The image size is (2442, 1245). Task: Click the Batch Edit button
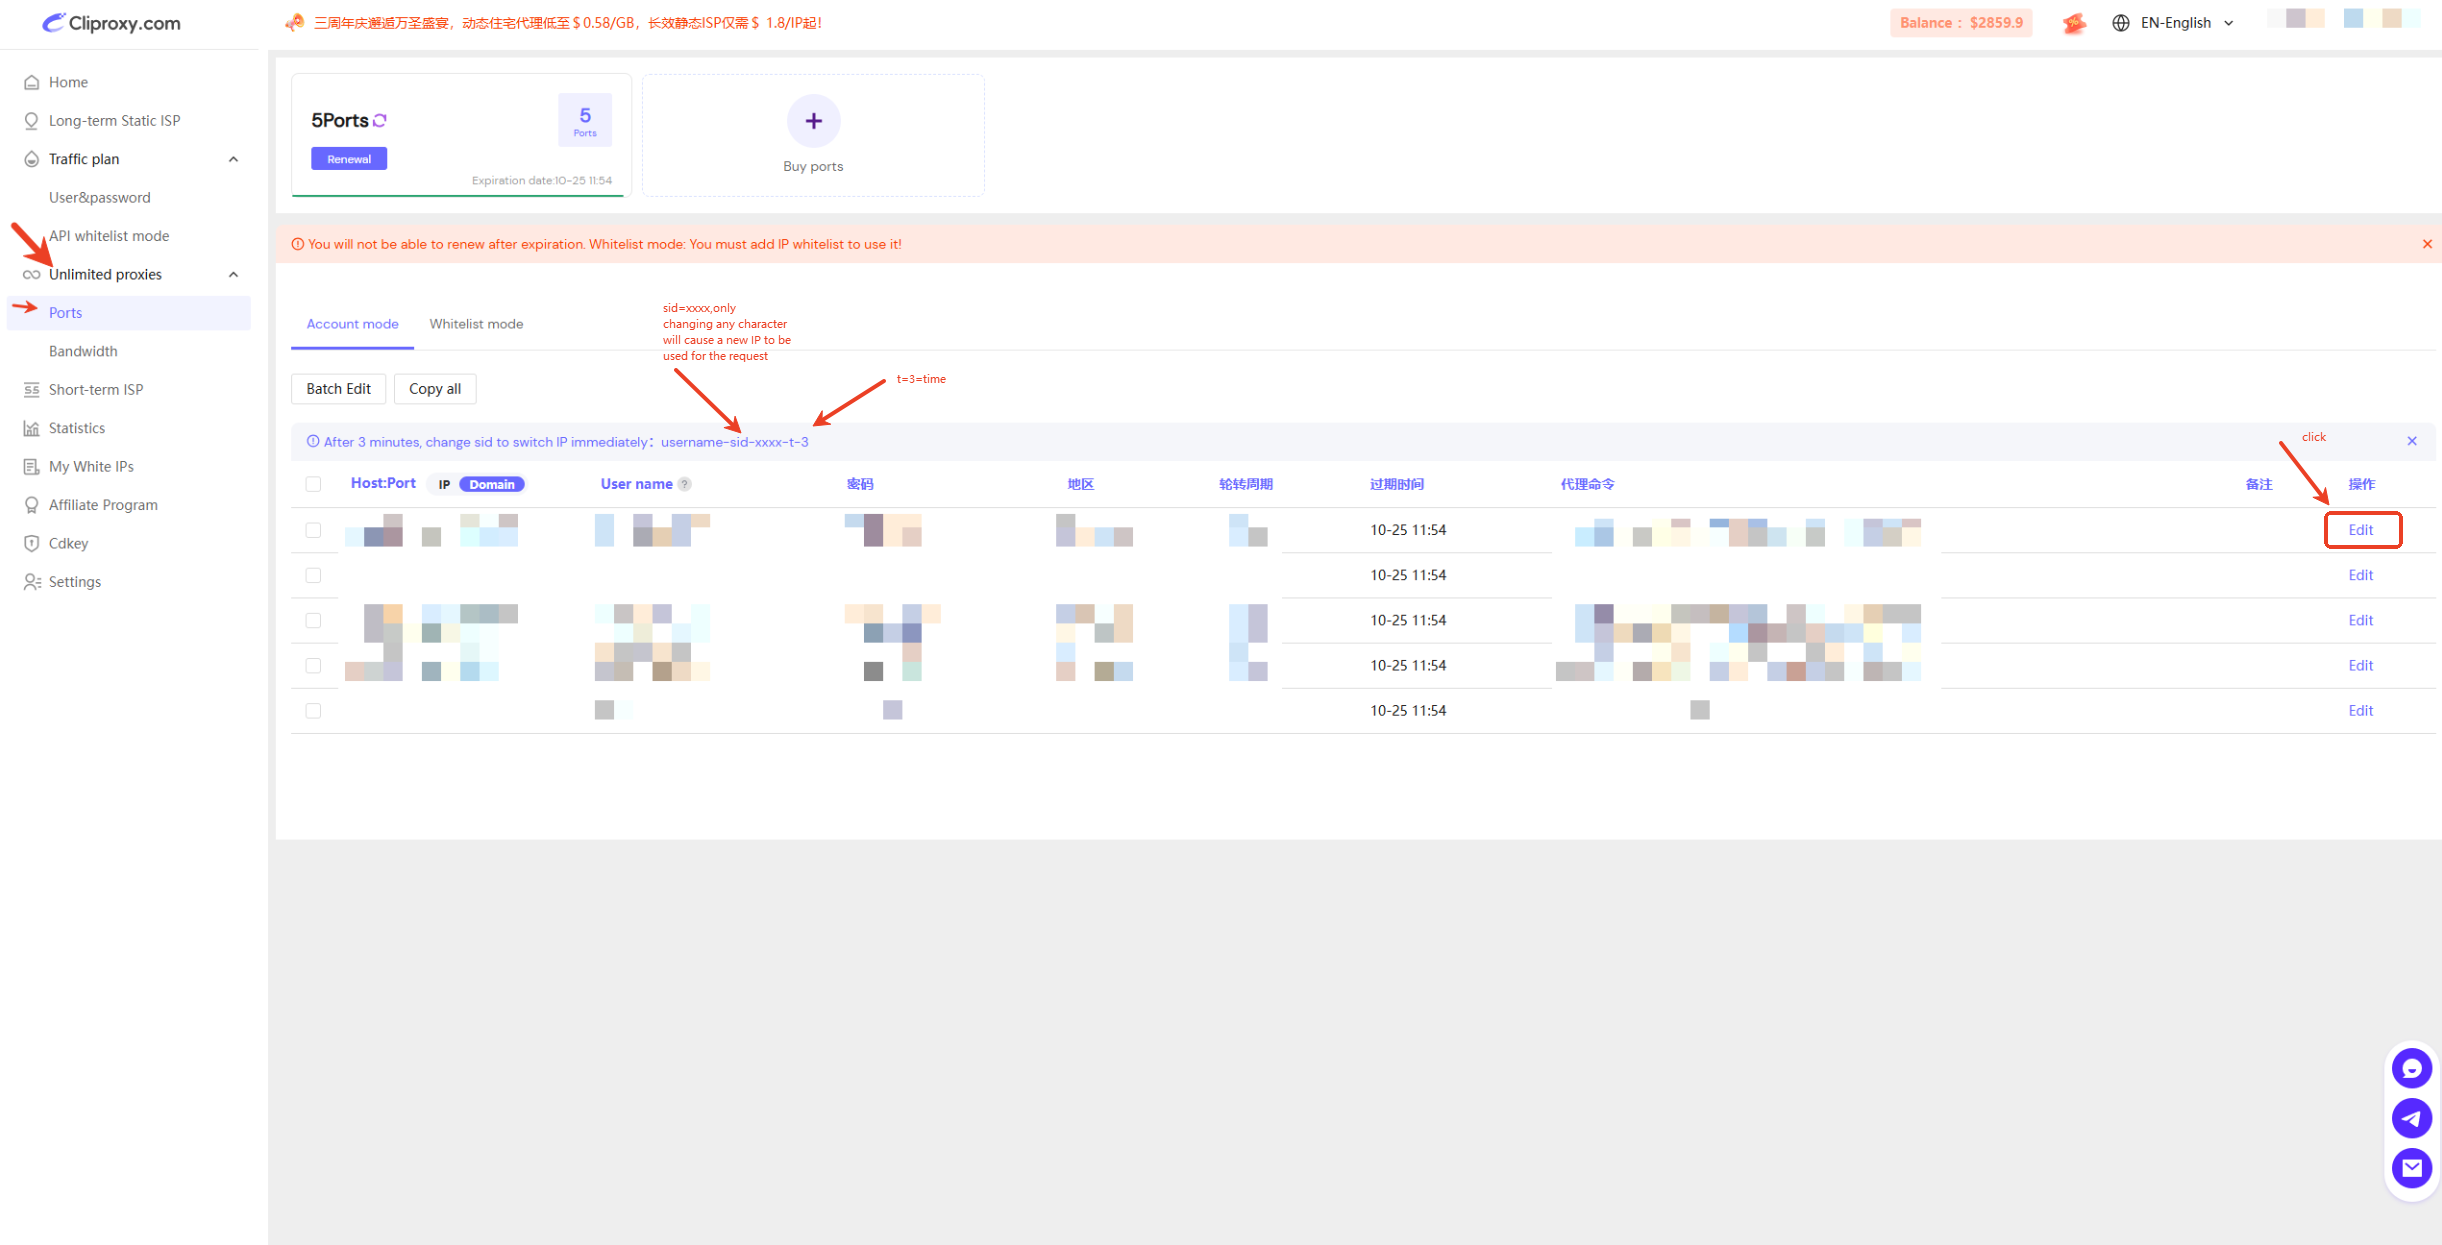coord(338,389)
